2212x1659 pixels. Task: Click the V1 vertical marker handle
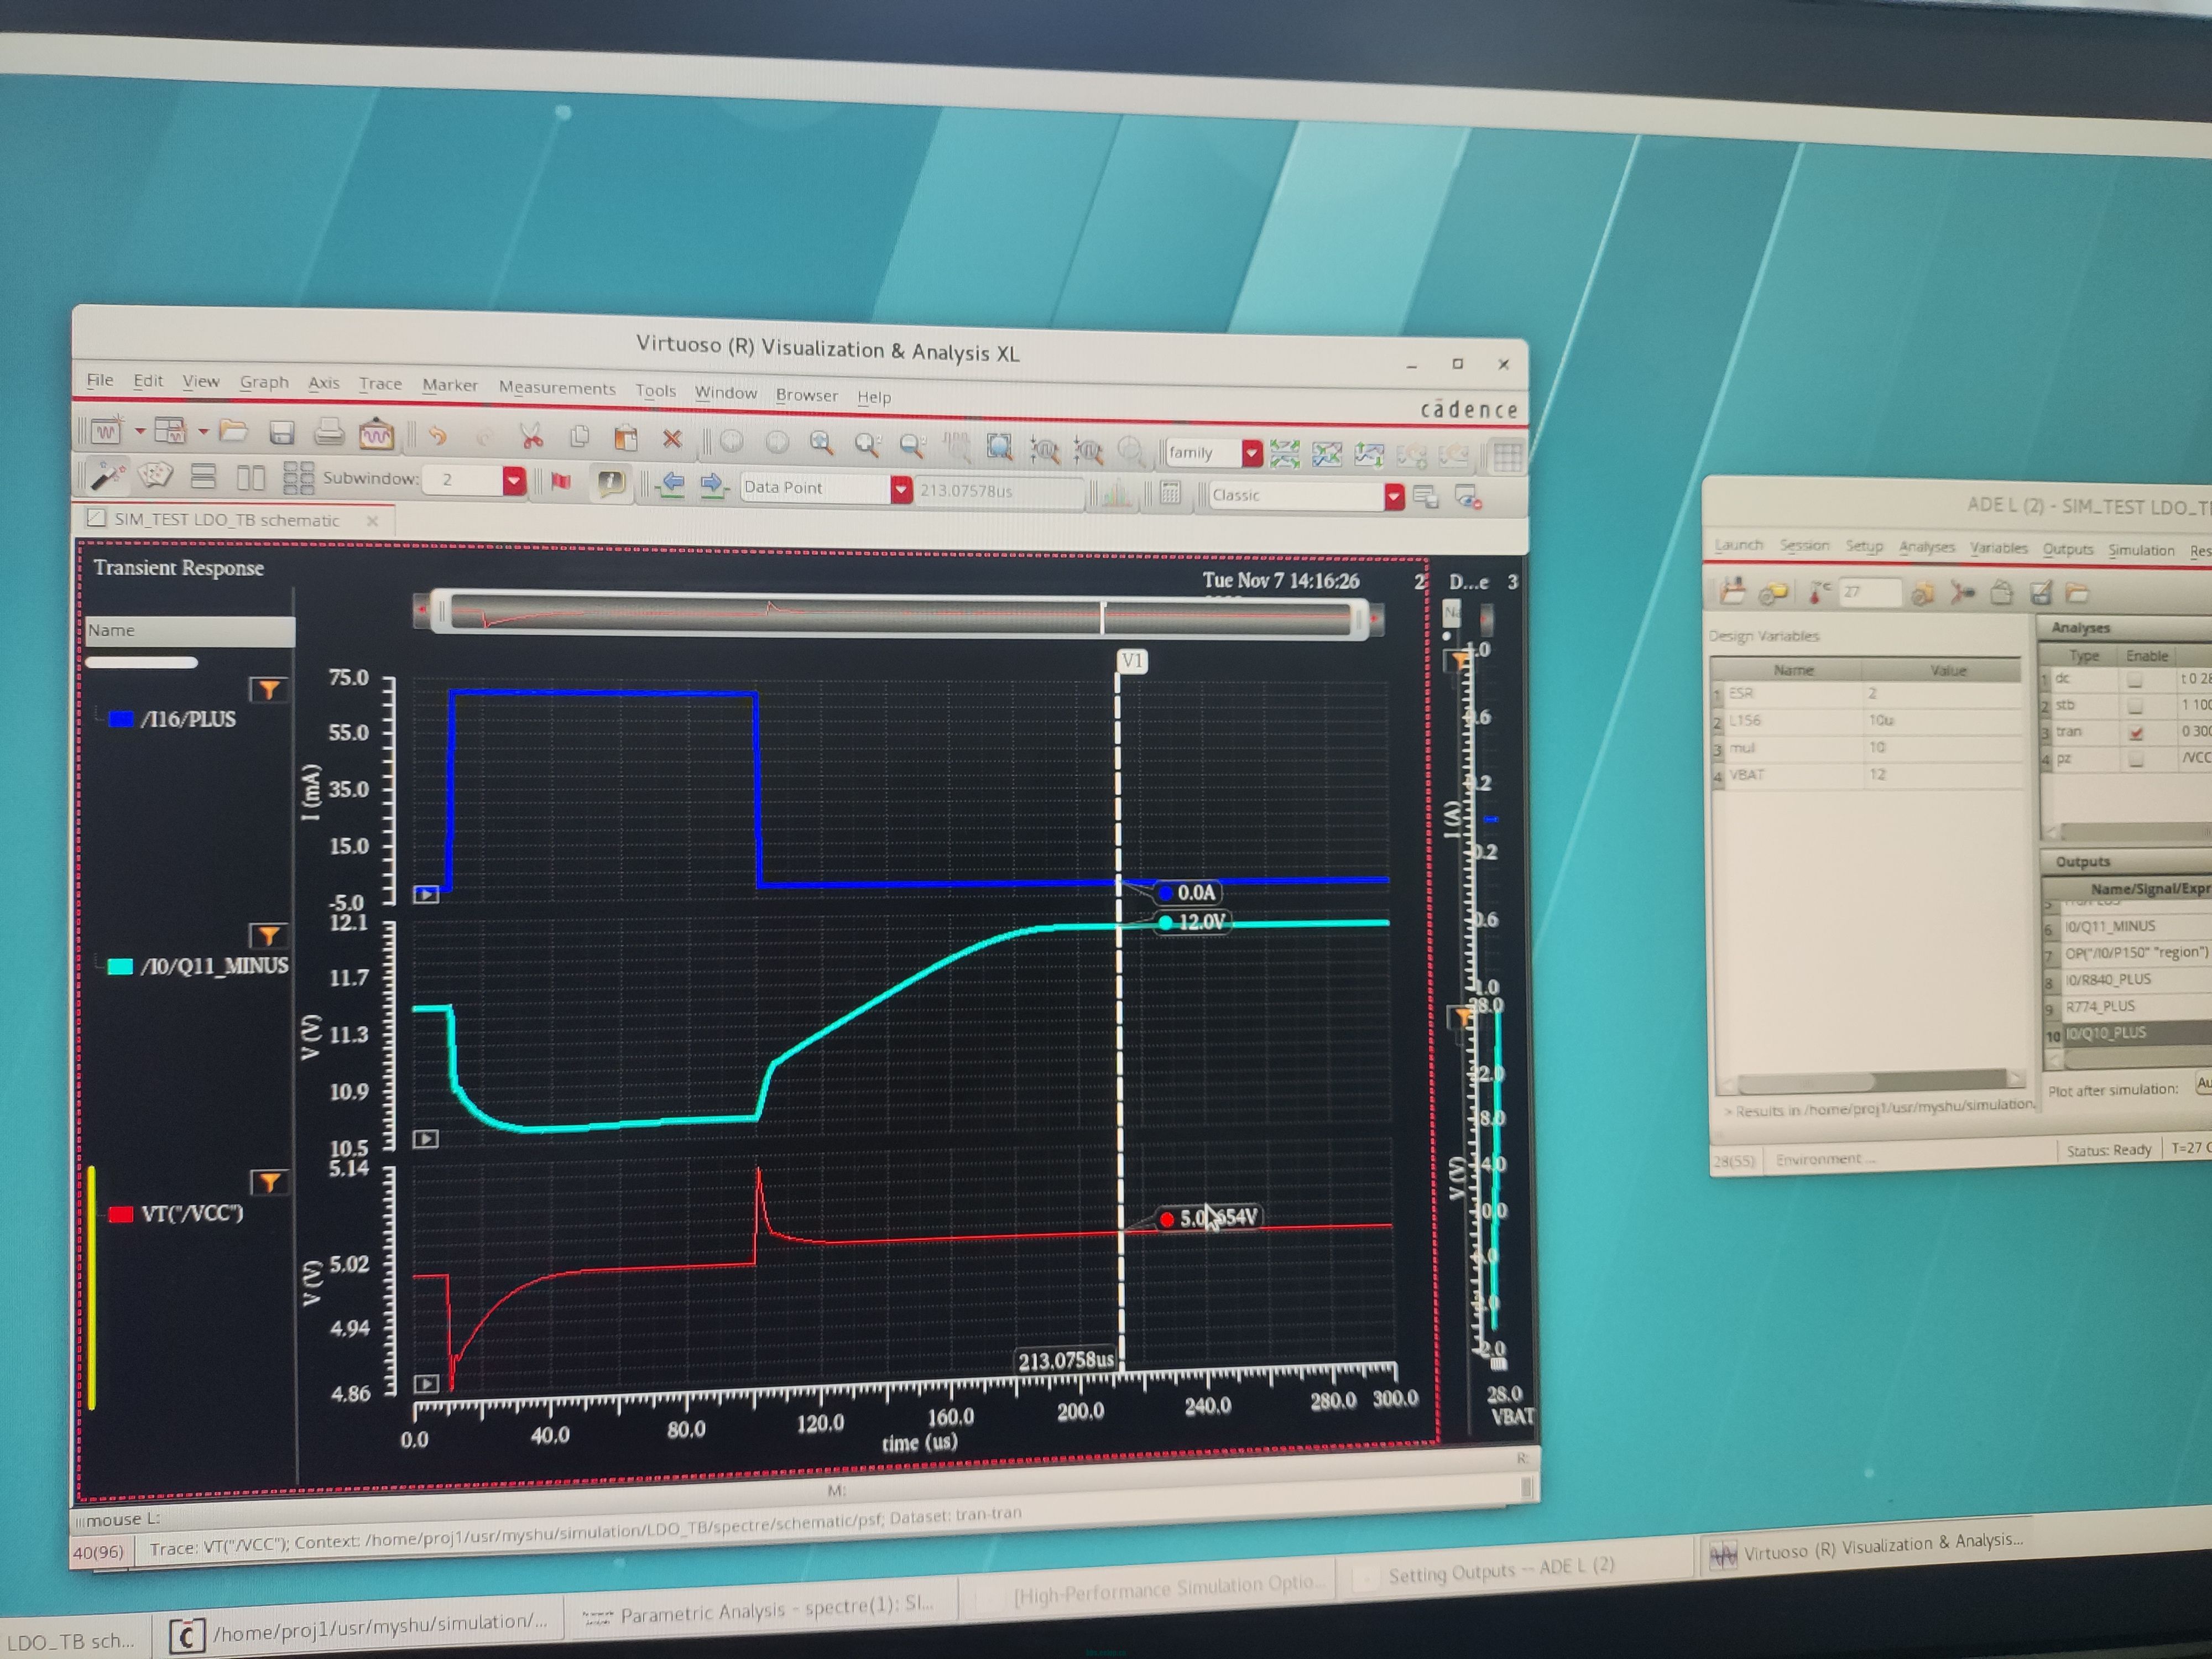pyautogui.click(x=1131, y=661)
